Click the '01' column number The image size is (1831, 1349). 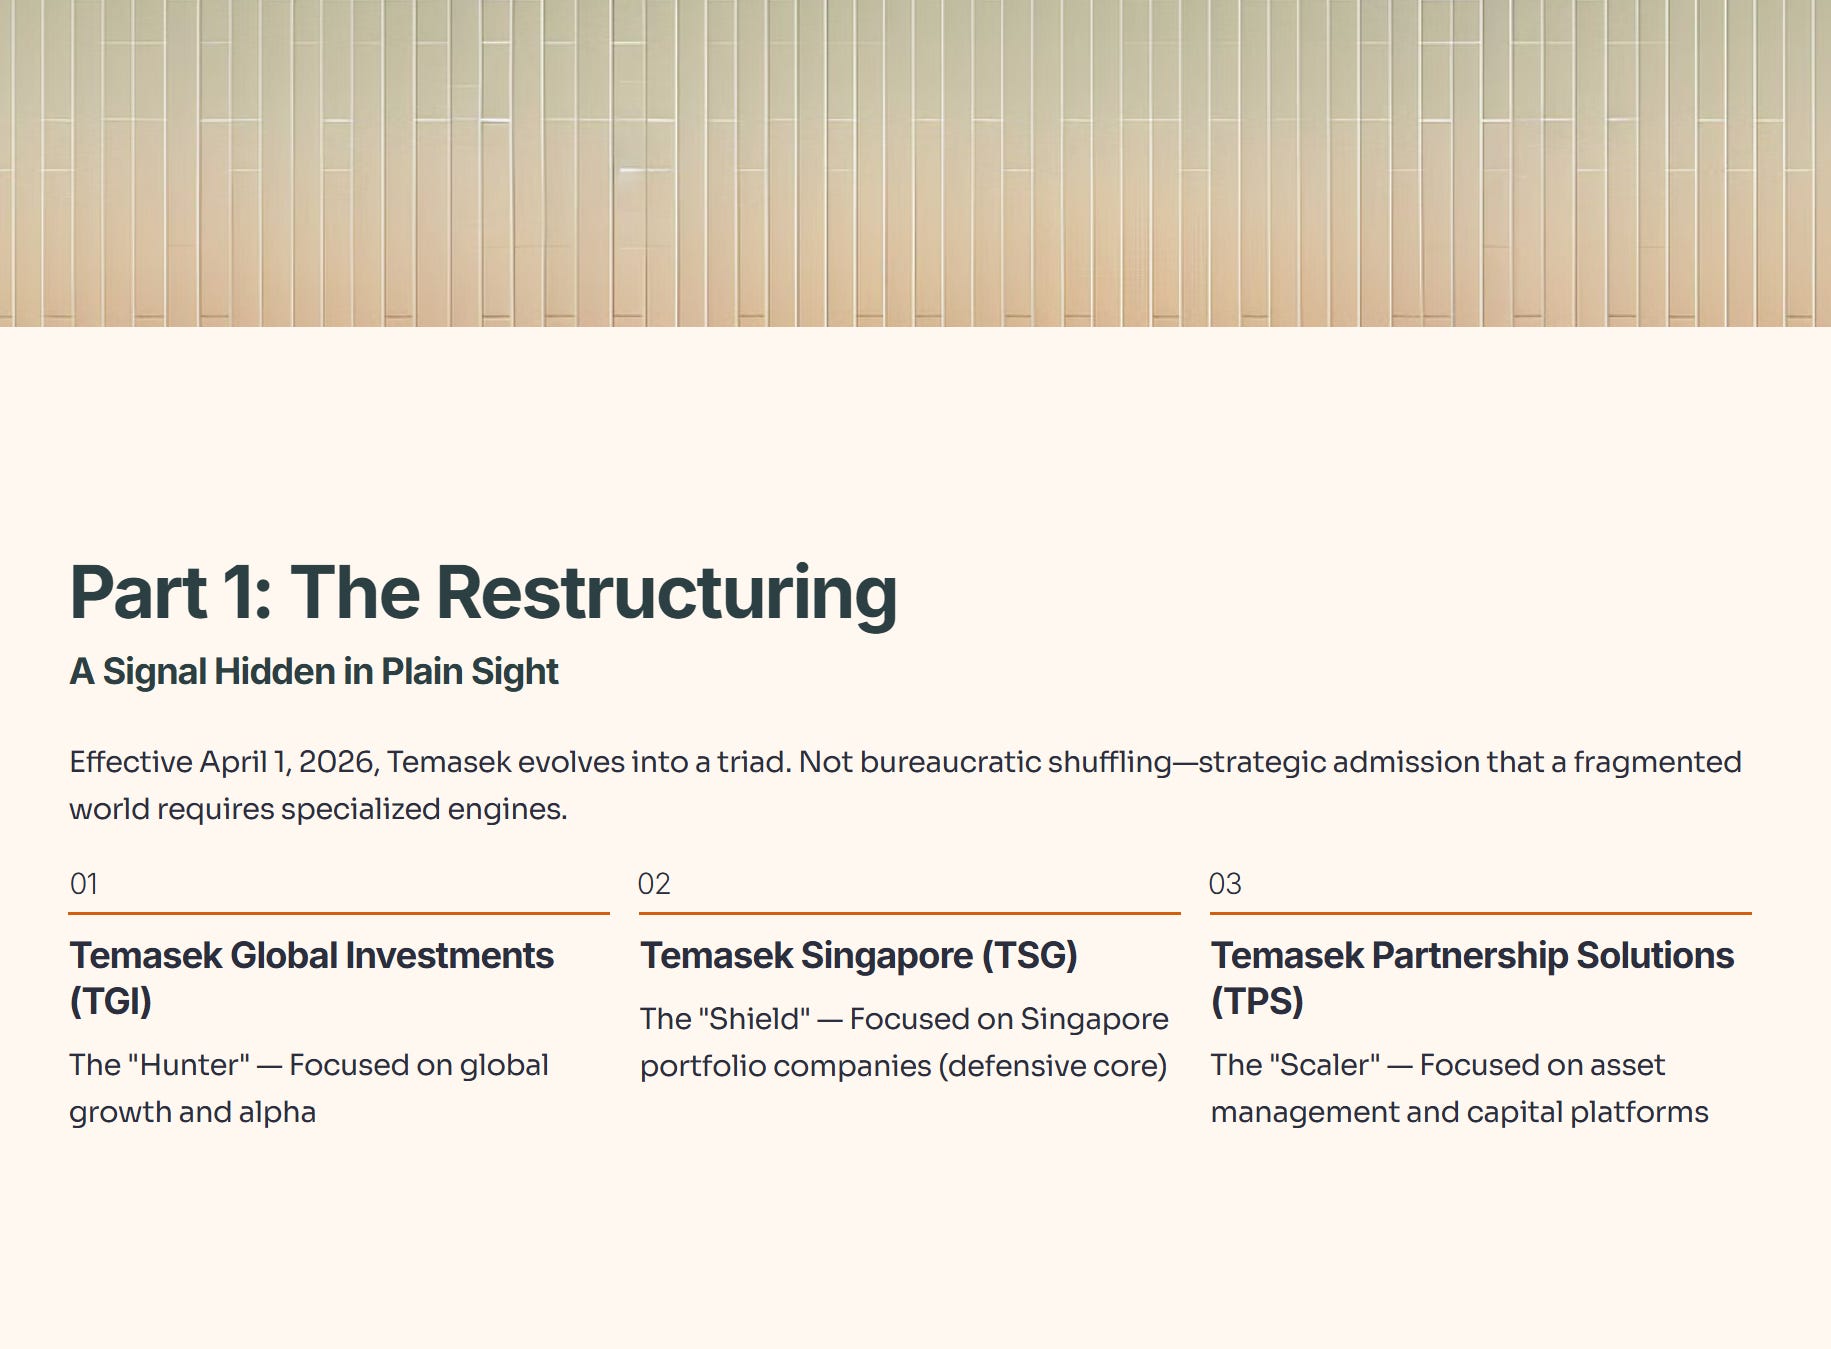[x=84, y=884]
